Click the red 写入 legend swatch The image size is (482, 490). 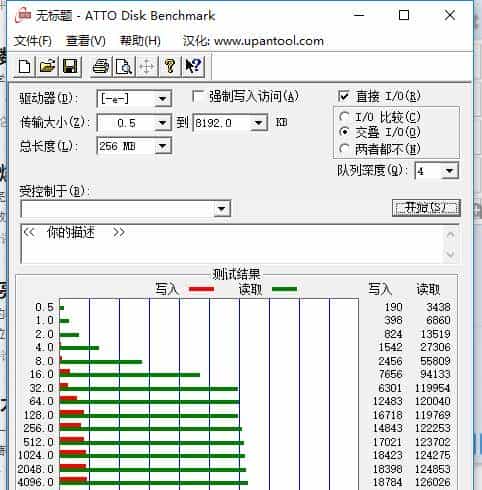(x=201, y=289)
